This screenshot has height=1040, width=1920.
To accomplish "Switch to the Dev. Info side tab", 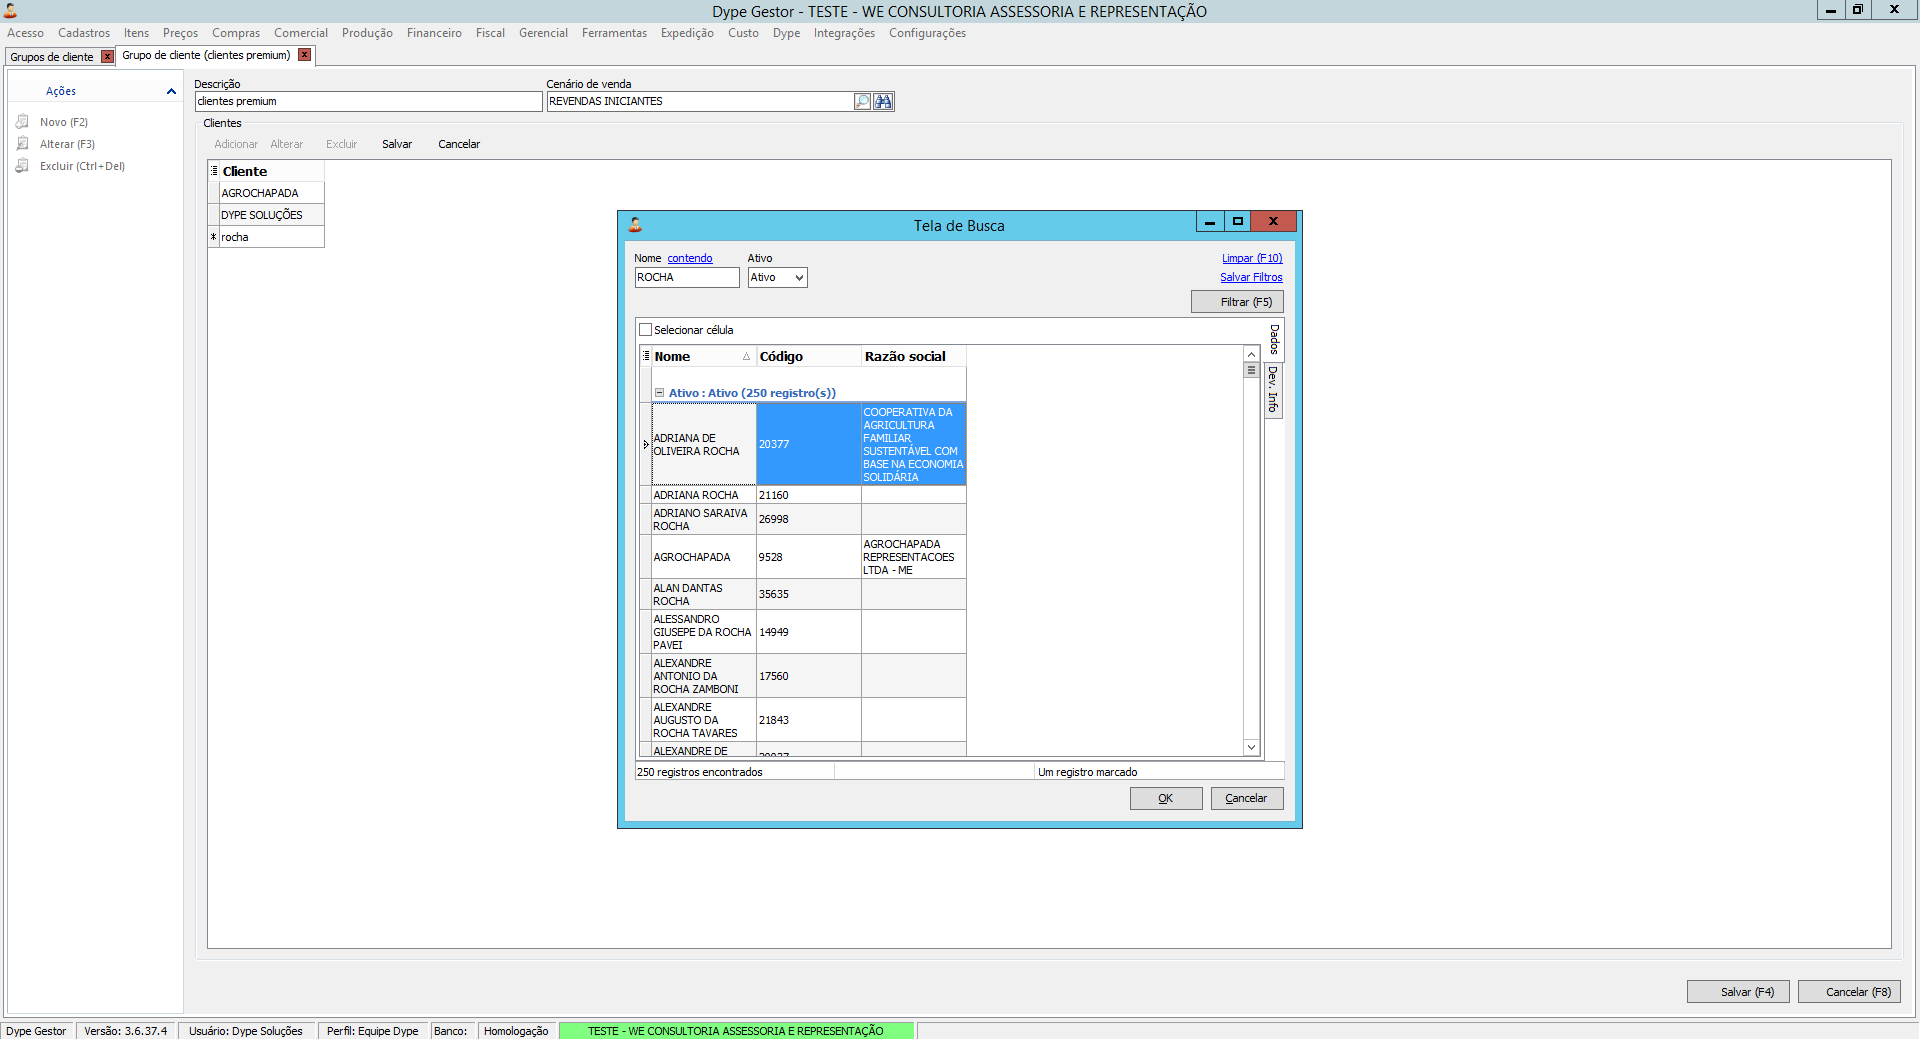I will coord(1273,389).
